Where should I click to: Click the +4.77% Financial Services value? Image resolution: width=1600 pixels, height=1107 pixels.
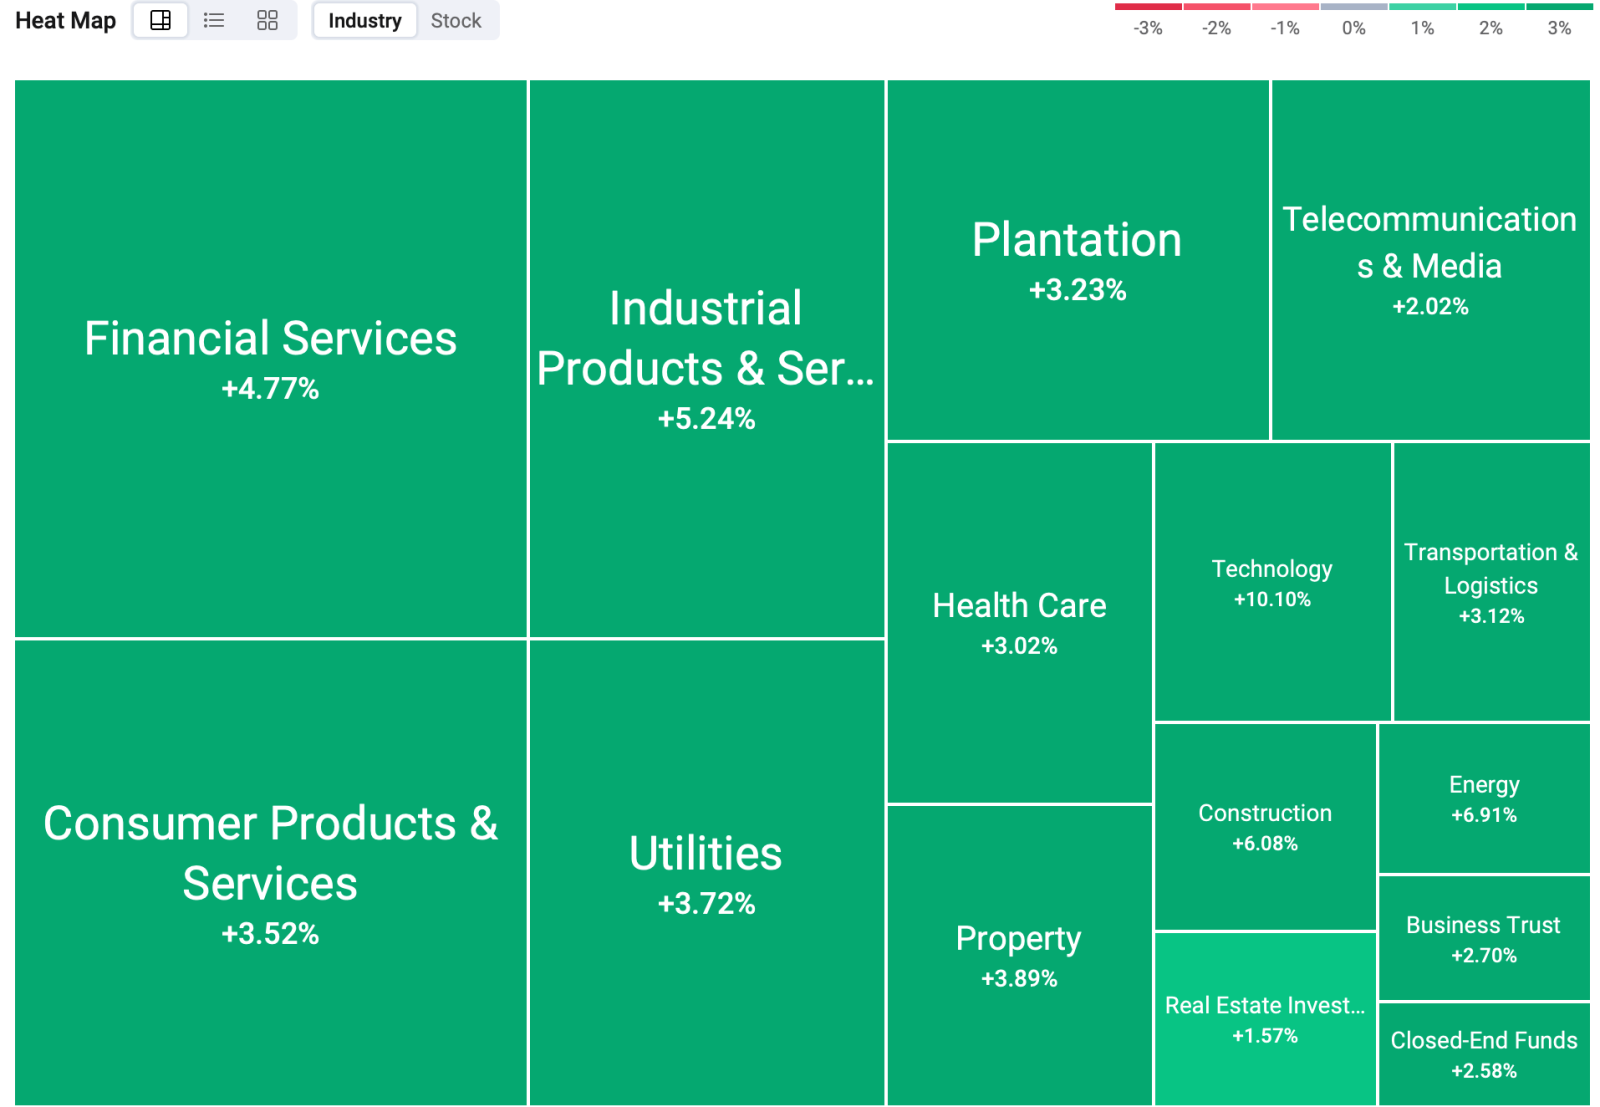coord(270,388)
